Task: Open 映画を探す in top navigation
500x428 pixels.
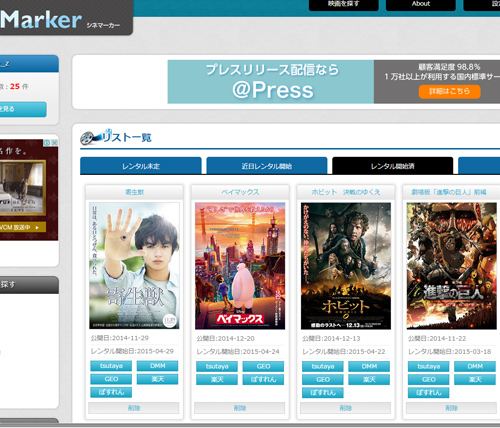Action: click(x=343, y=4)
